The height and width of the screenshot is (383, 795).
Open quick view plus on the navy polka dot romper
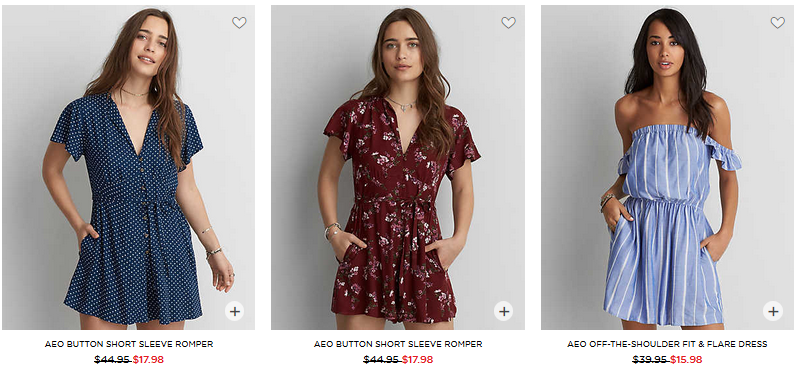pos(234,311)
